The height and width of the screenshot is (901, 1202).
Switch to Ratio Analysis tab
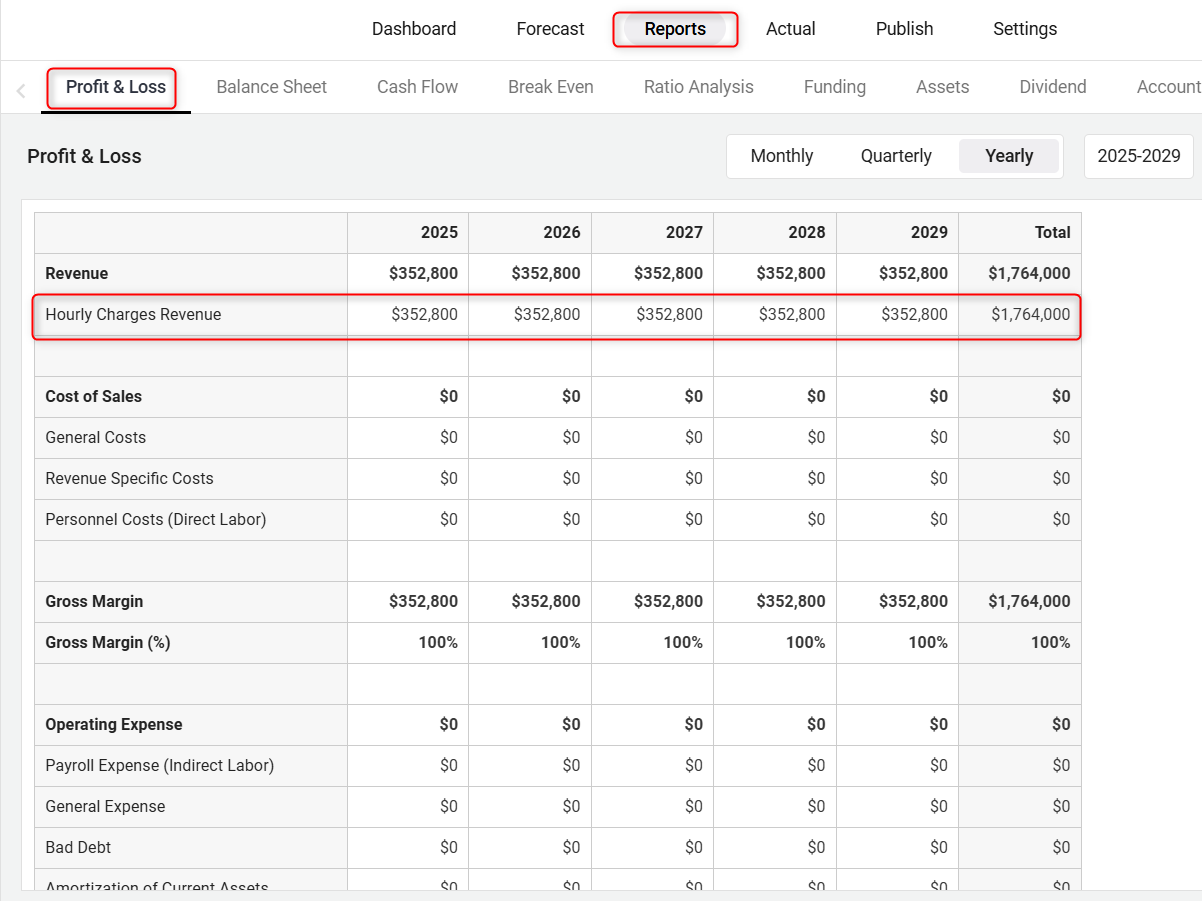click(x=698, y=87)
